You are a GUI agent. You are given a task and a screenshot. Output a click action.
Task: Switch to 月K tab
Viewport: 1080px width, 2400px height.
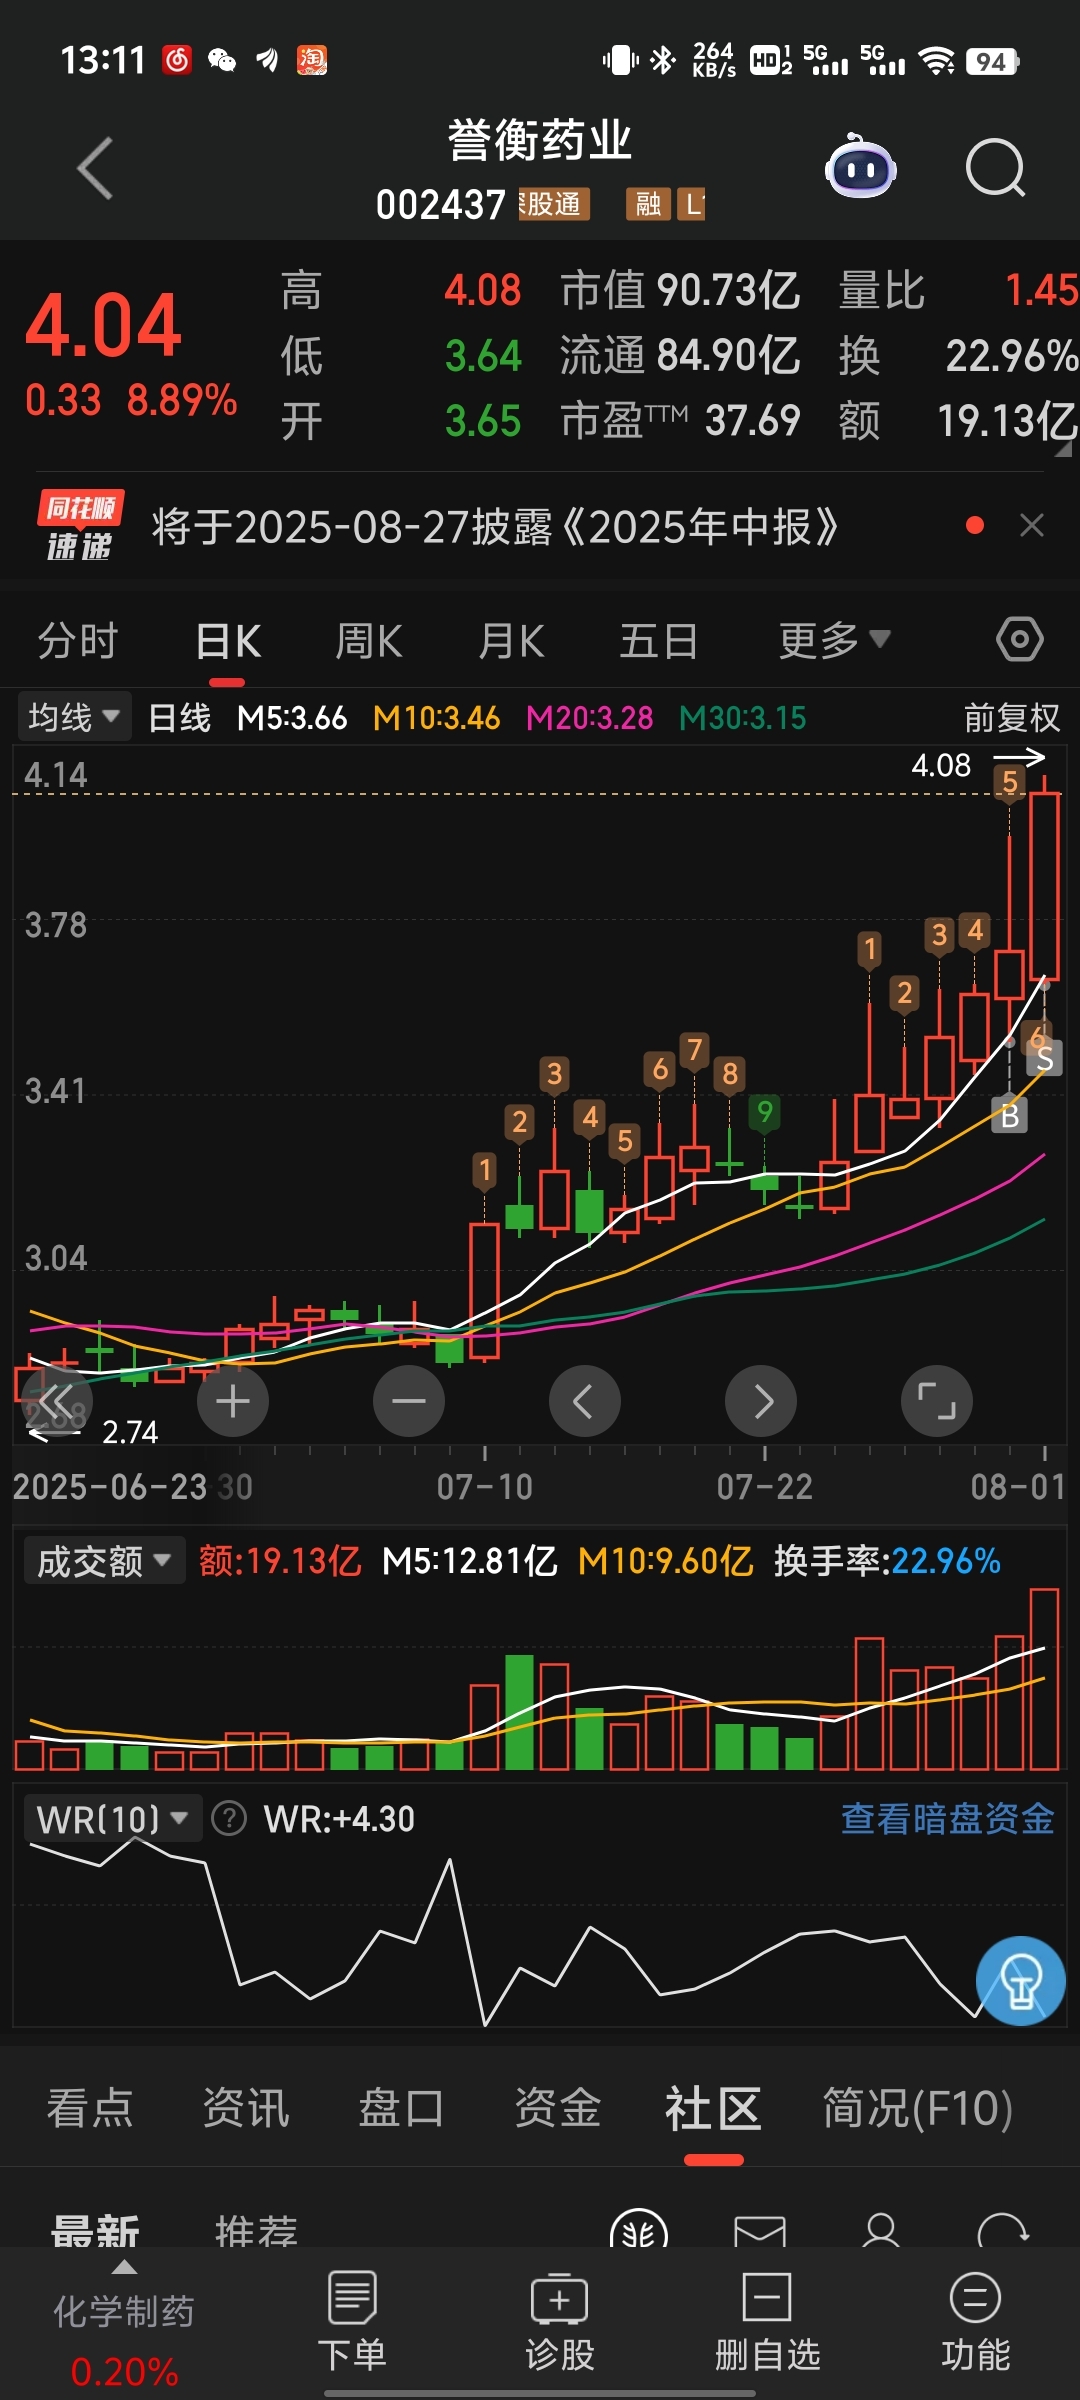tap(511, 640)
